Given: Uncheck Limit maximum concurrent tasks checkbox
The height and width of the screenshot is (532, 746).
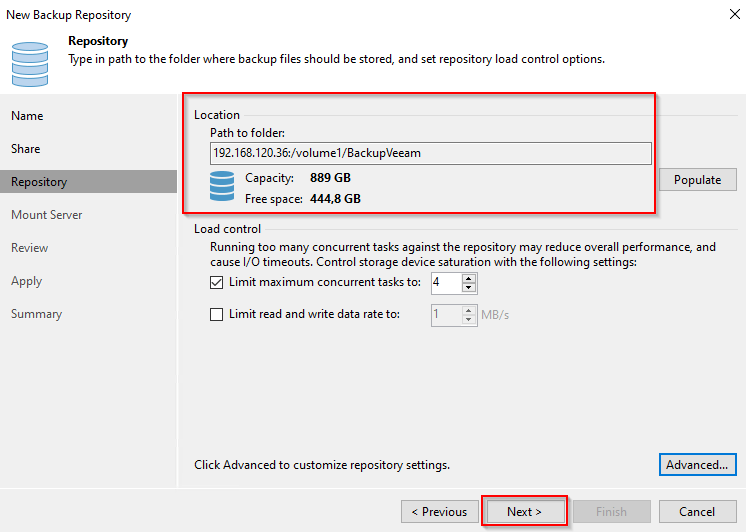Looking at the screenshot, I should [x=217, y=283].
